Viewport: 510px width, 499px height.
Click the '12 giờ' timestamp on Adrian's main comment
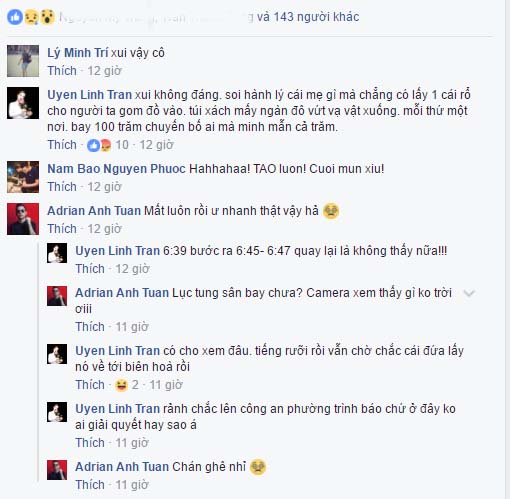tap(104, 229)
